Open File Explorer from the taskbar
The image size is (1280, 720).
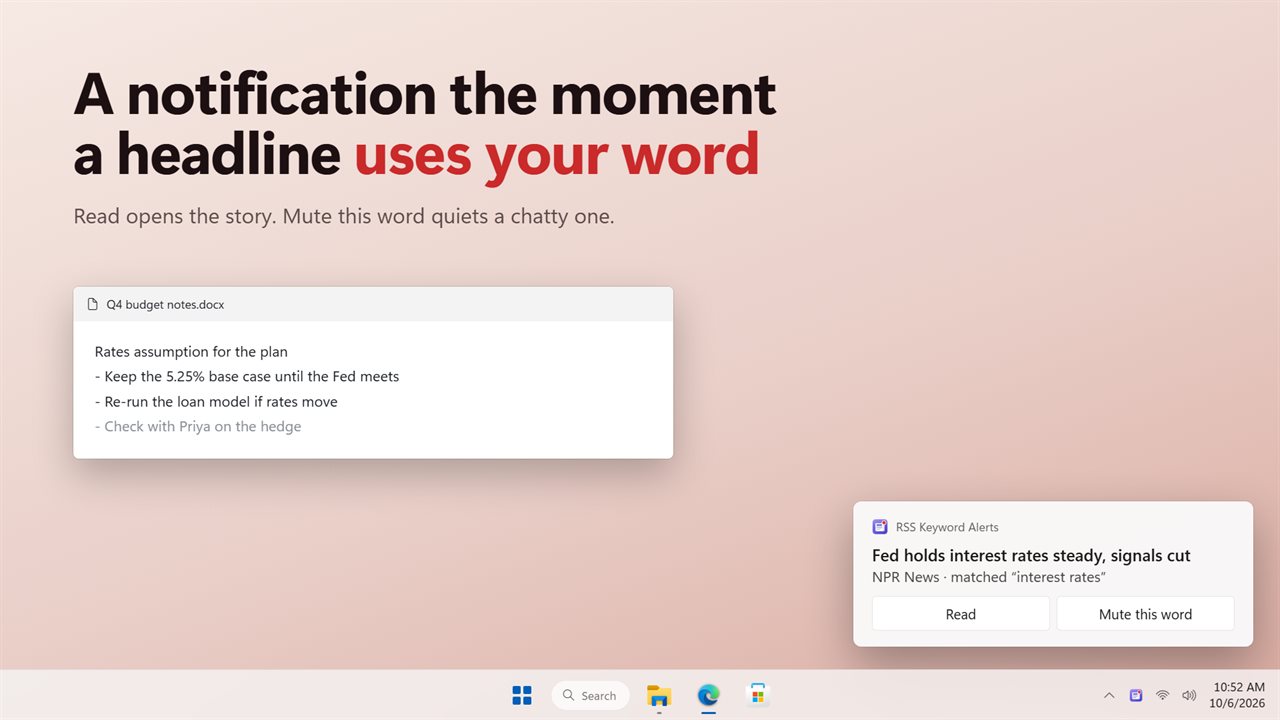(659, 695)
